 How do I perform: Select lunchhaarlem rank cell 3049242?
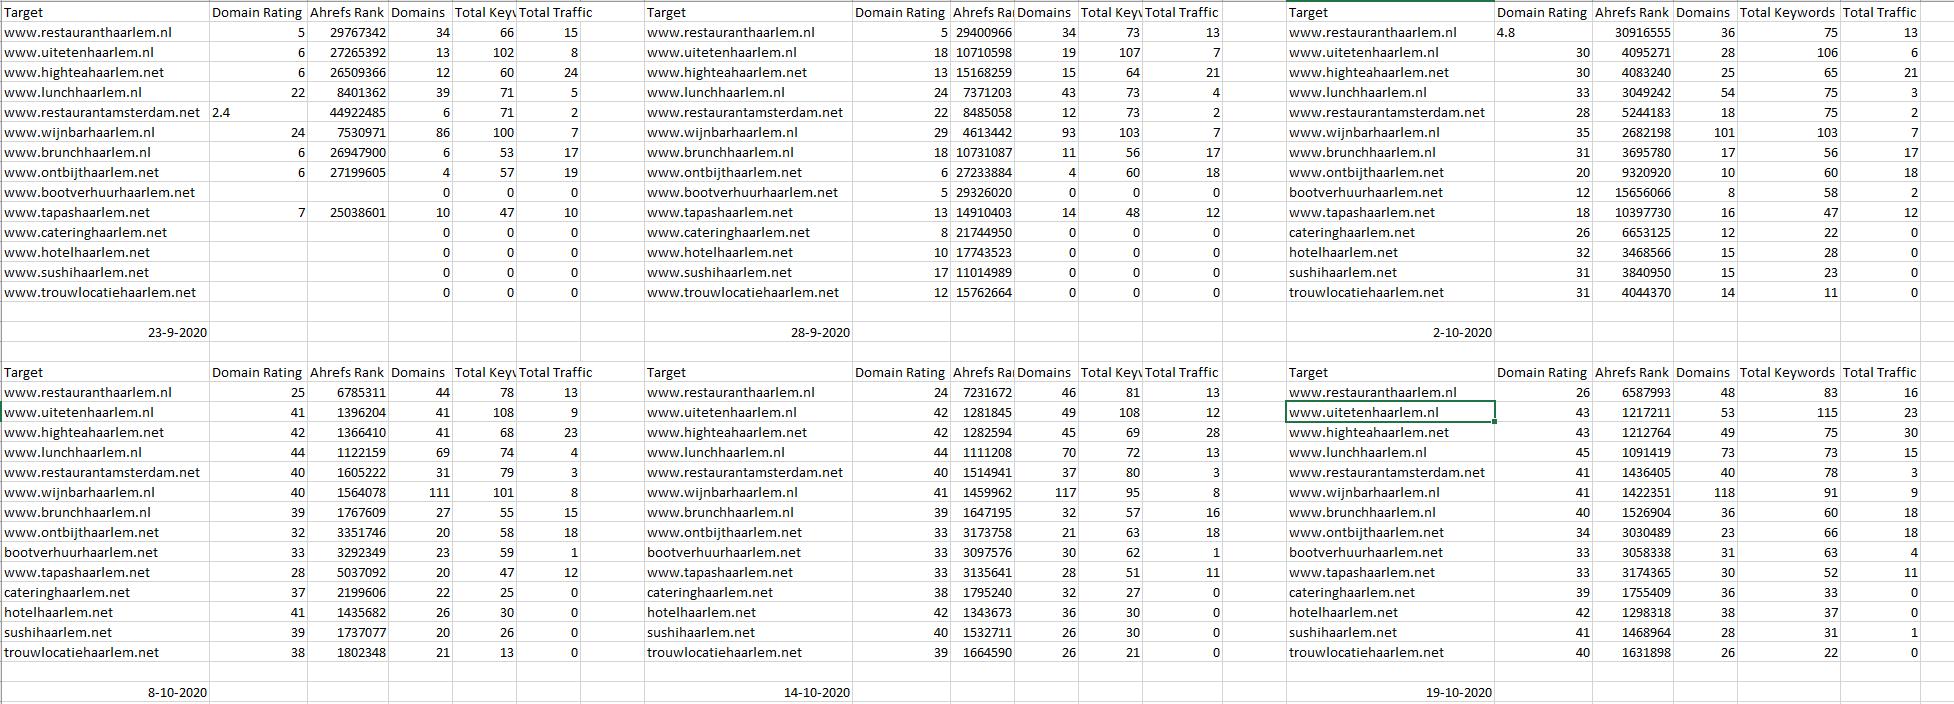(1633, 92)
